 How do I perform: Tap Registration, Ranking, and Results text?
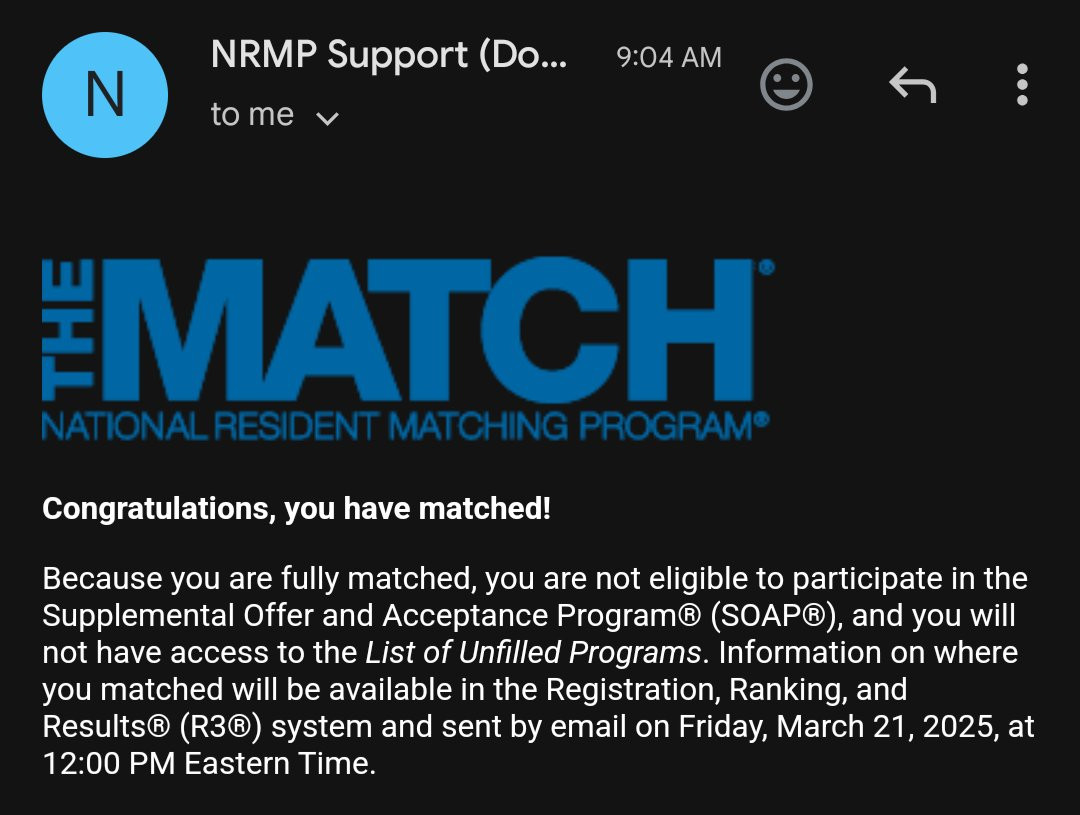(475, 708)
